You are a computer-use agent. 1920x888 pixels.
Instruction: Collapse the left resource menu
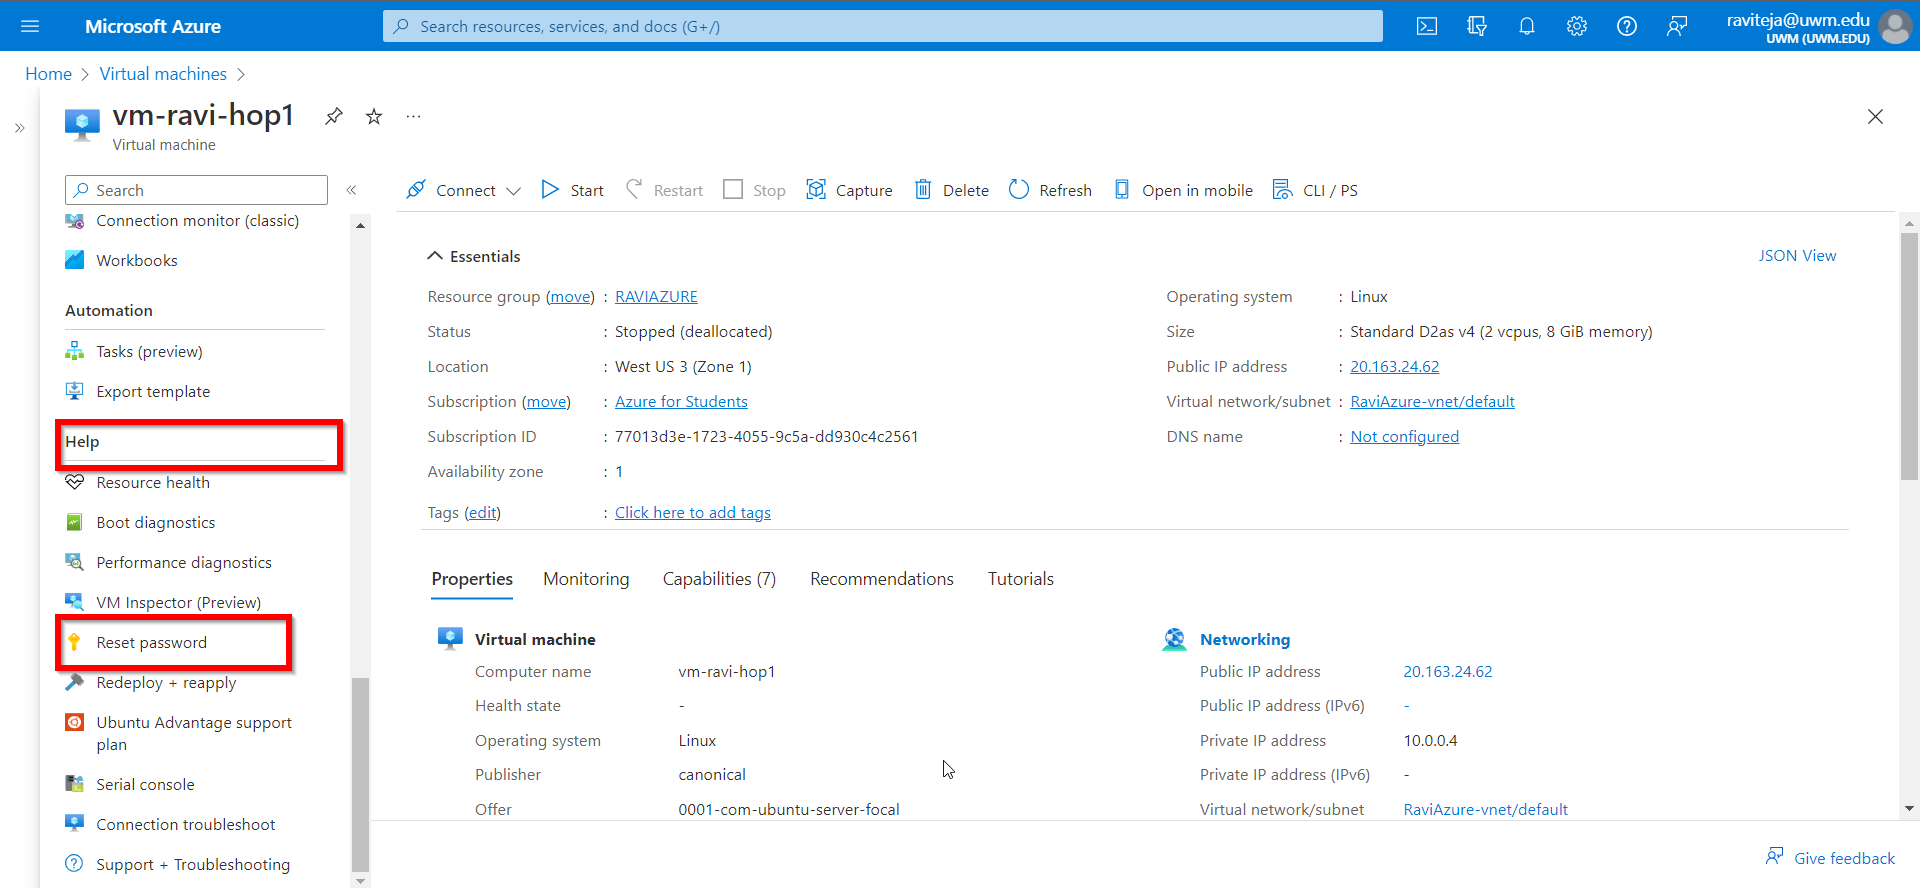(x=351, y=190)
